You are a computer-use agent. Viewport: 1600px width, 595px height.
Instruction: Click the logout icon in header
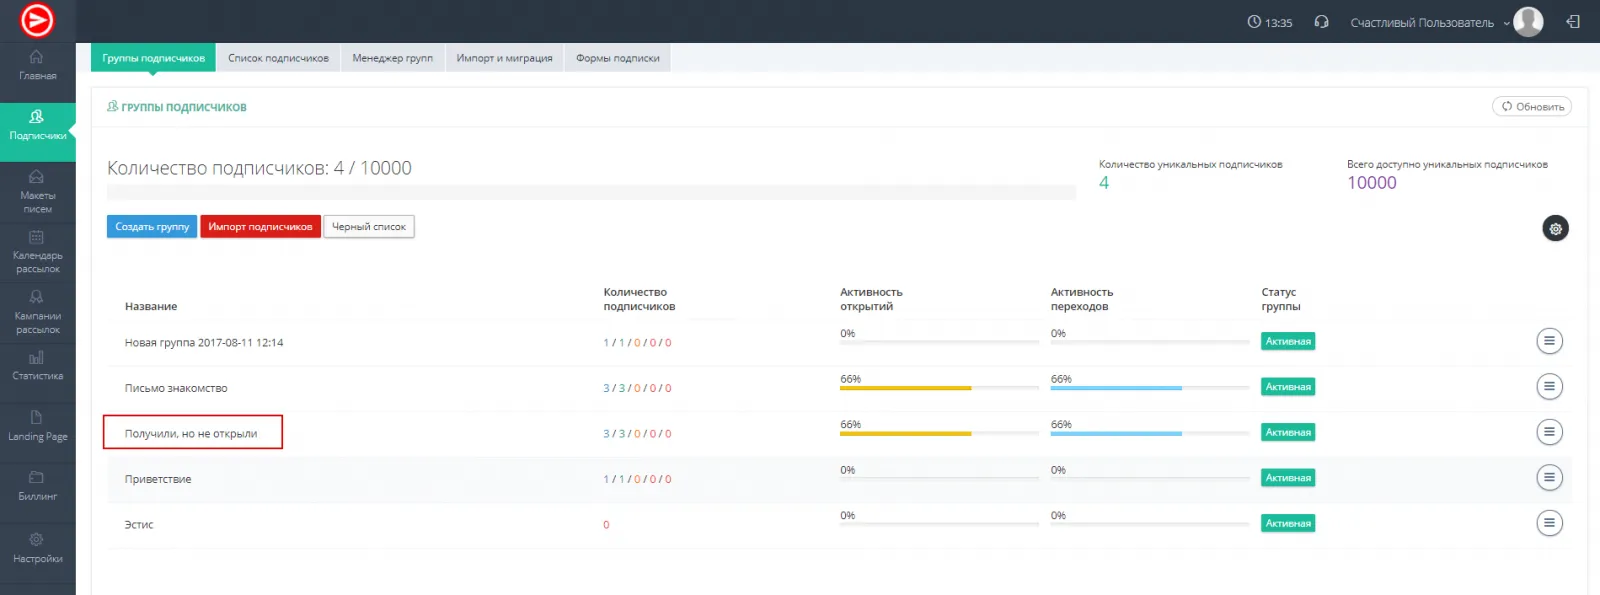(1573, 22)
